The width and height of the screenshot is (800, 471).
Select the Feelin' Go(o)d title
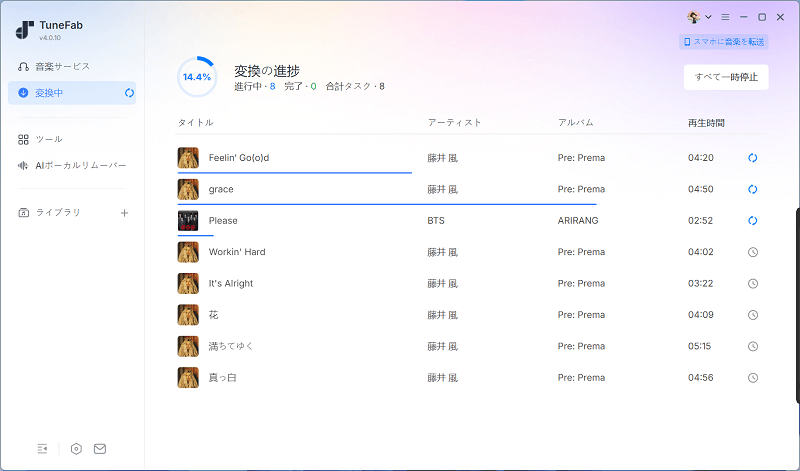coord(239,158)
